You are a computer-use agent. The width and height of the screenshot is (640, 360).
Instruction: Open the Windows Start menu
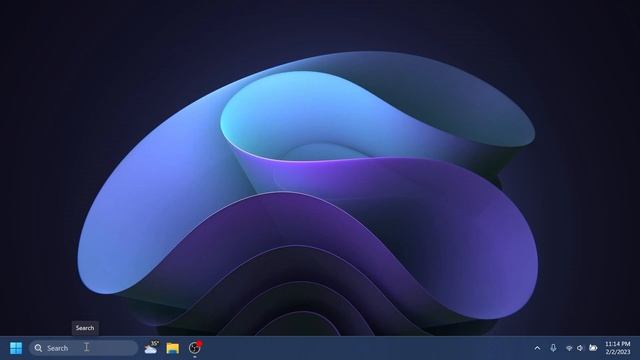point(16,348)
